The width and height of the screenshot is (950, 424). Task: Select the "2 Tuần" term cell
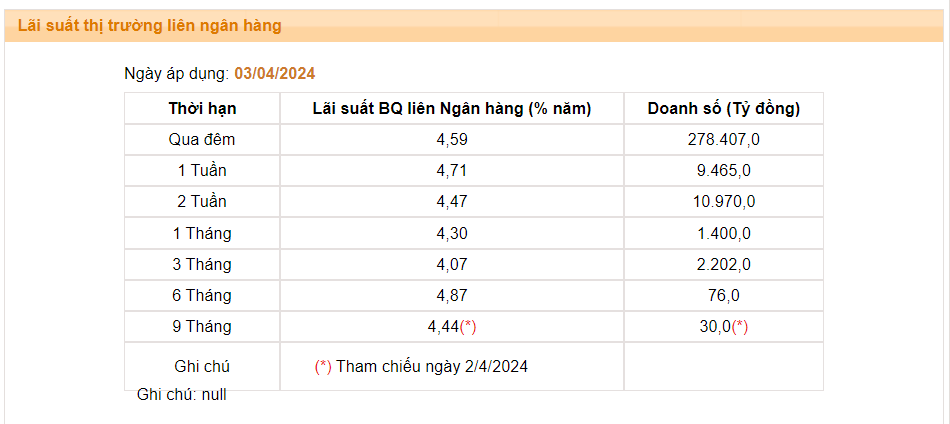tap(202, 202)
